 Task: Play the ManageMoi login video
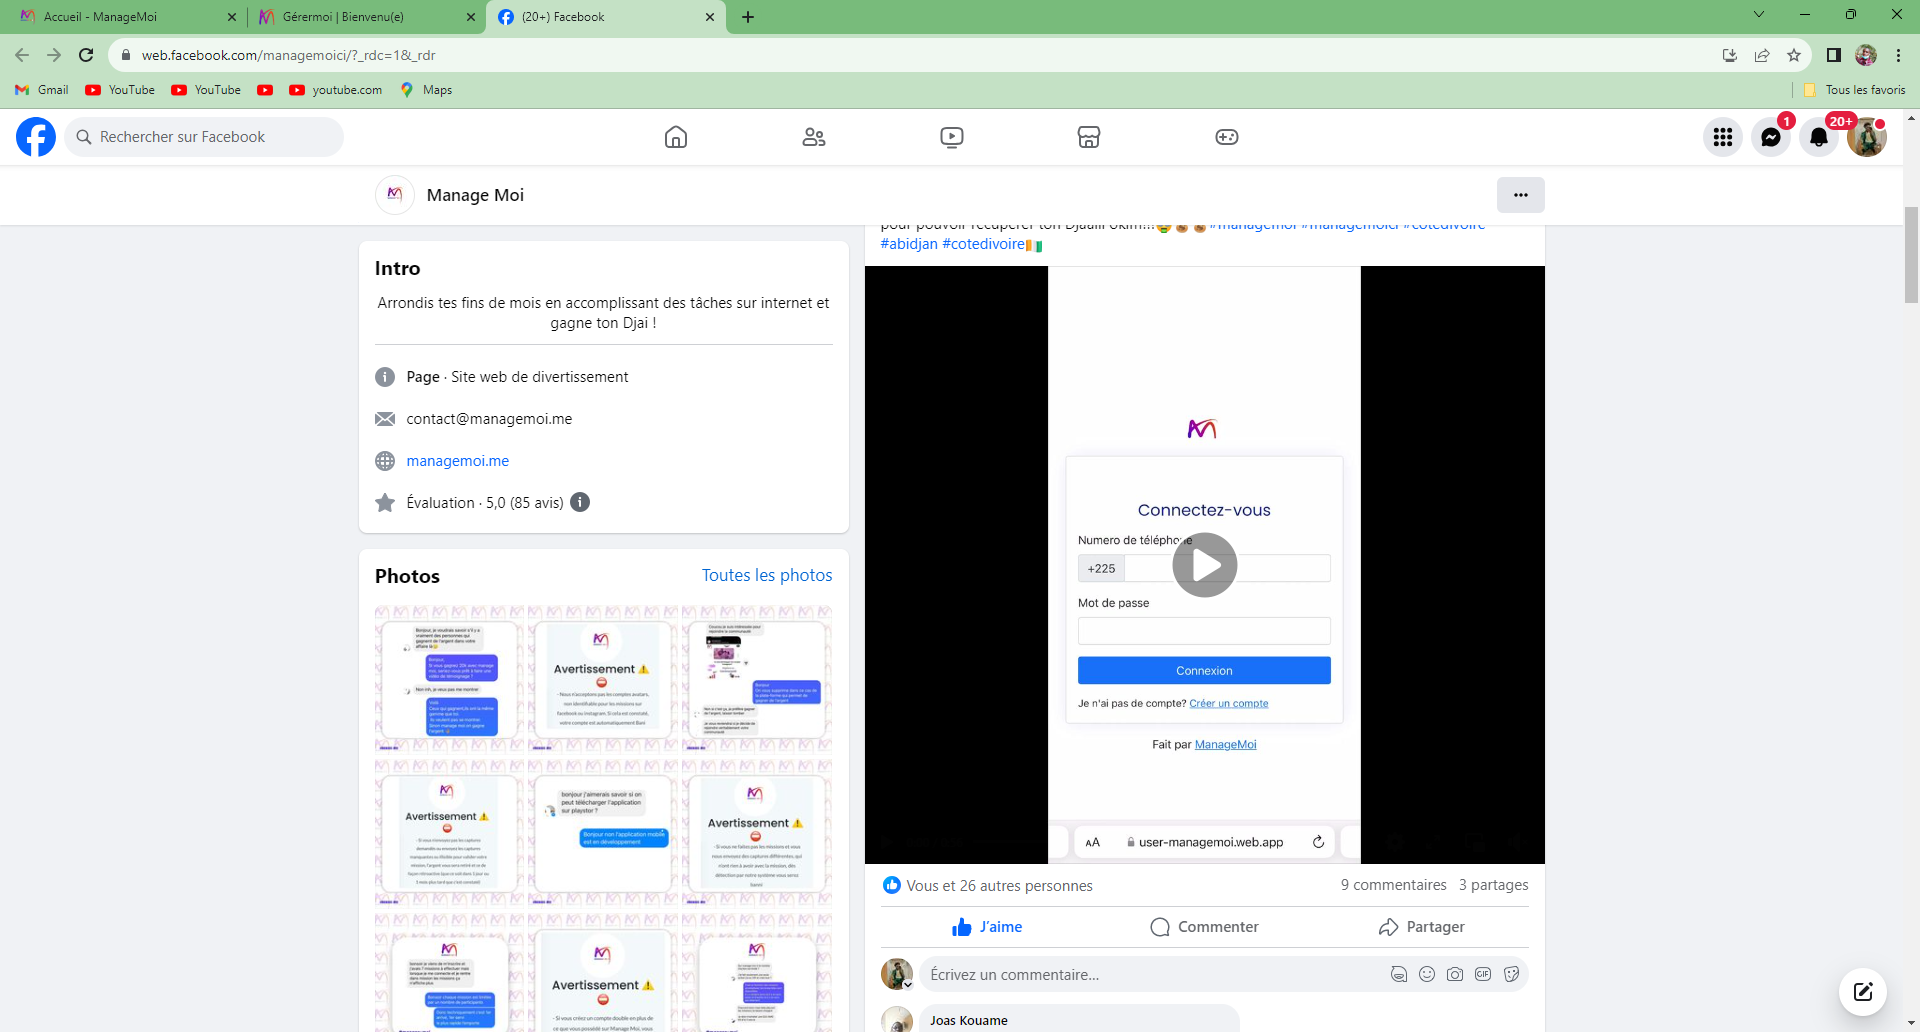click(x=1204, y=565)
